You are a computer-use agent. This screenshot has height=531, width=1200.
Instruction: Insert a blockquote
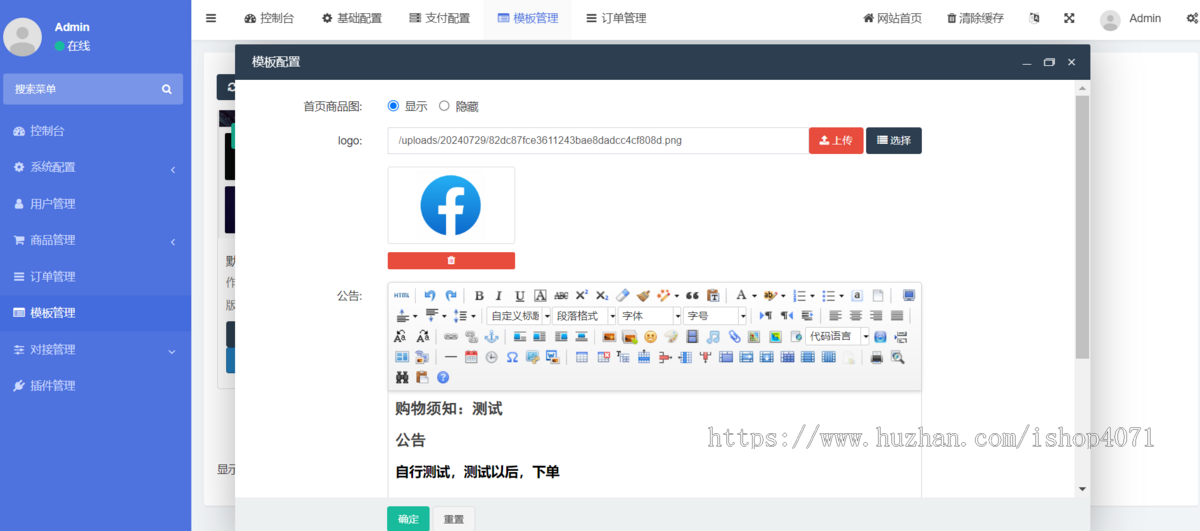[692, 296]
